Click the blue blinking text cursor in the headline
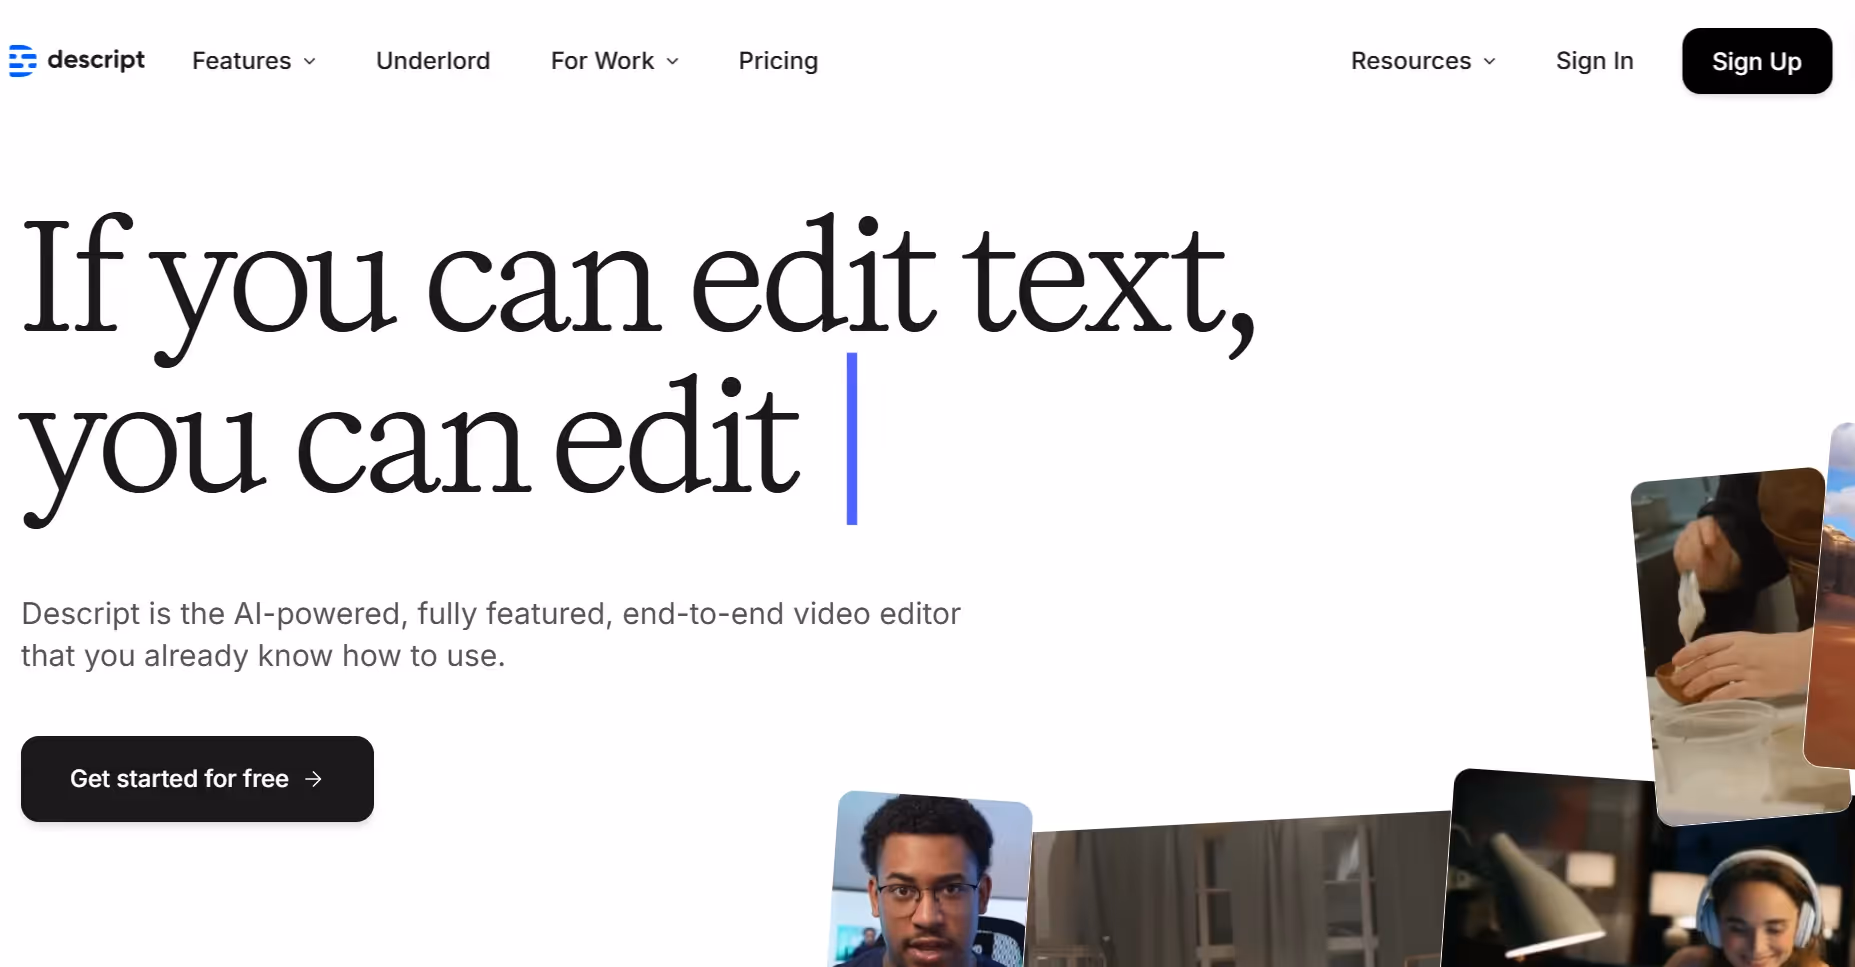 [x=851, y=440]
